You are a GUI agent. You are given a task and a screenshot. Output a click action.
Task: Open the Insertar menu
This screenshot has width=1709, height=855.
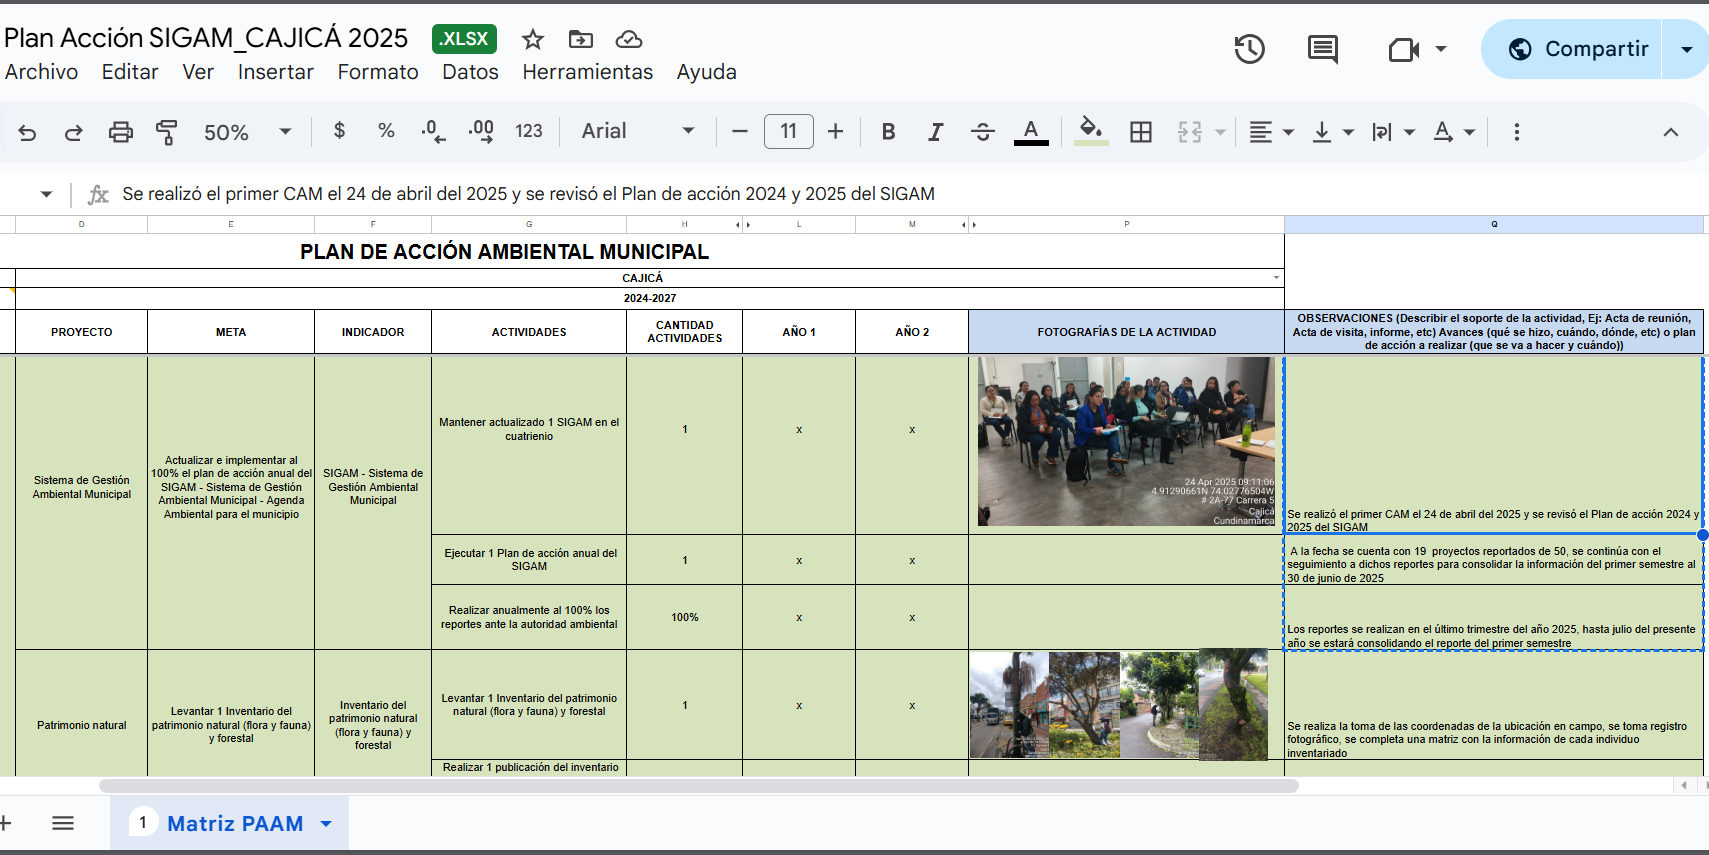point(275,72)
